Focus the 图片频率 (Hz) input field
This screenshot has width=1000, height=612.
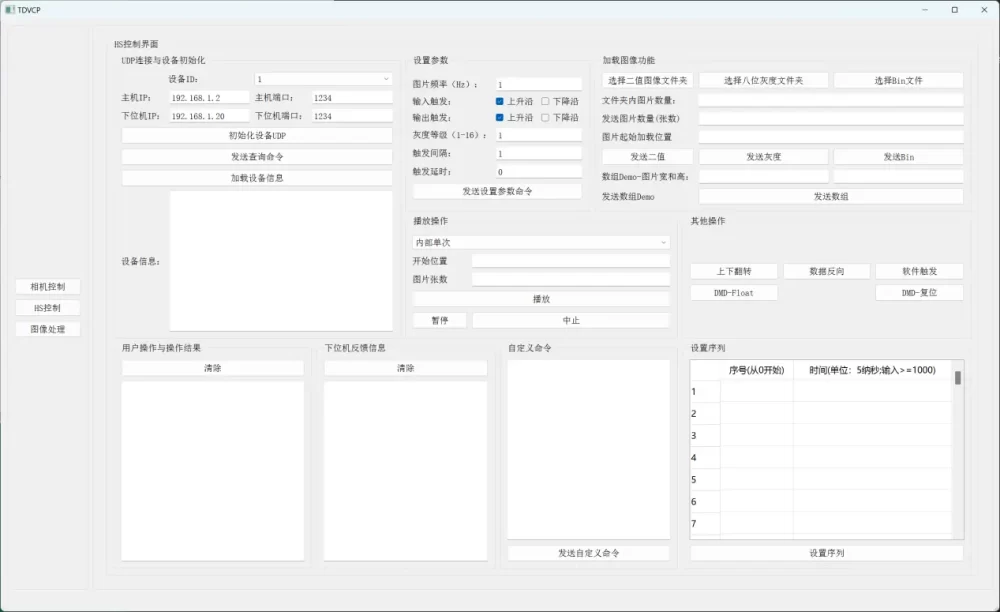538,85
